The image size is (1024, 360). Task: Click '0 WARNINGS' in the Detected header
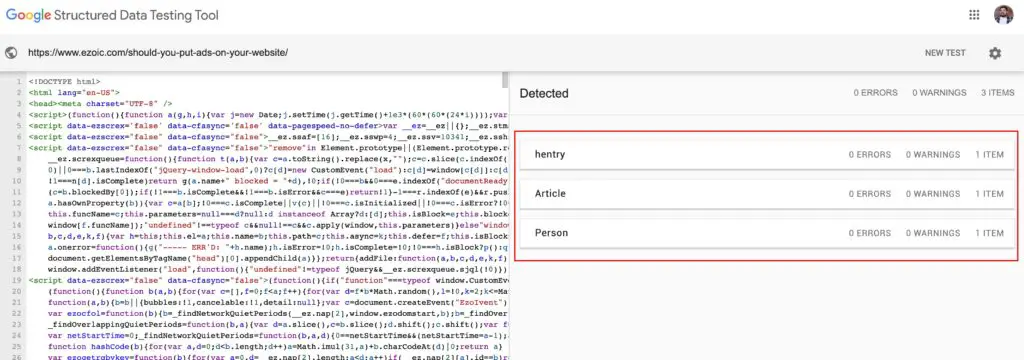tap(939, 93)
